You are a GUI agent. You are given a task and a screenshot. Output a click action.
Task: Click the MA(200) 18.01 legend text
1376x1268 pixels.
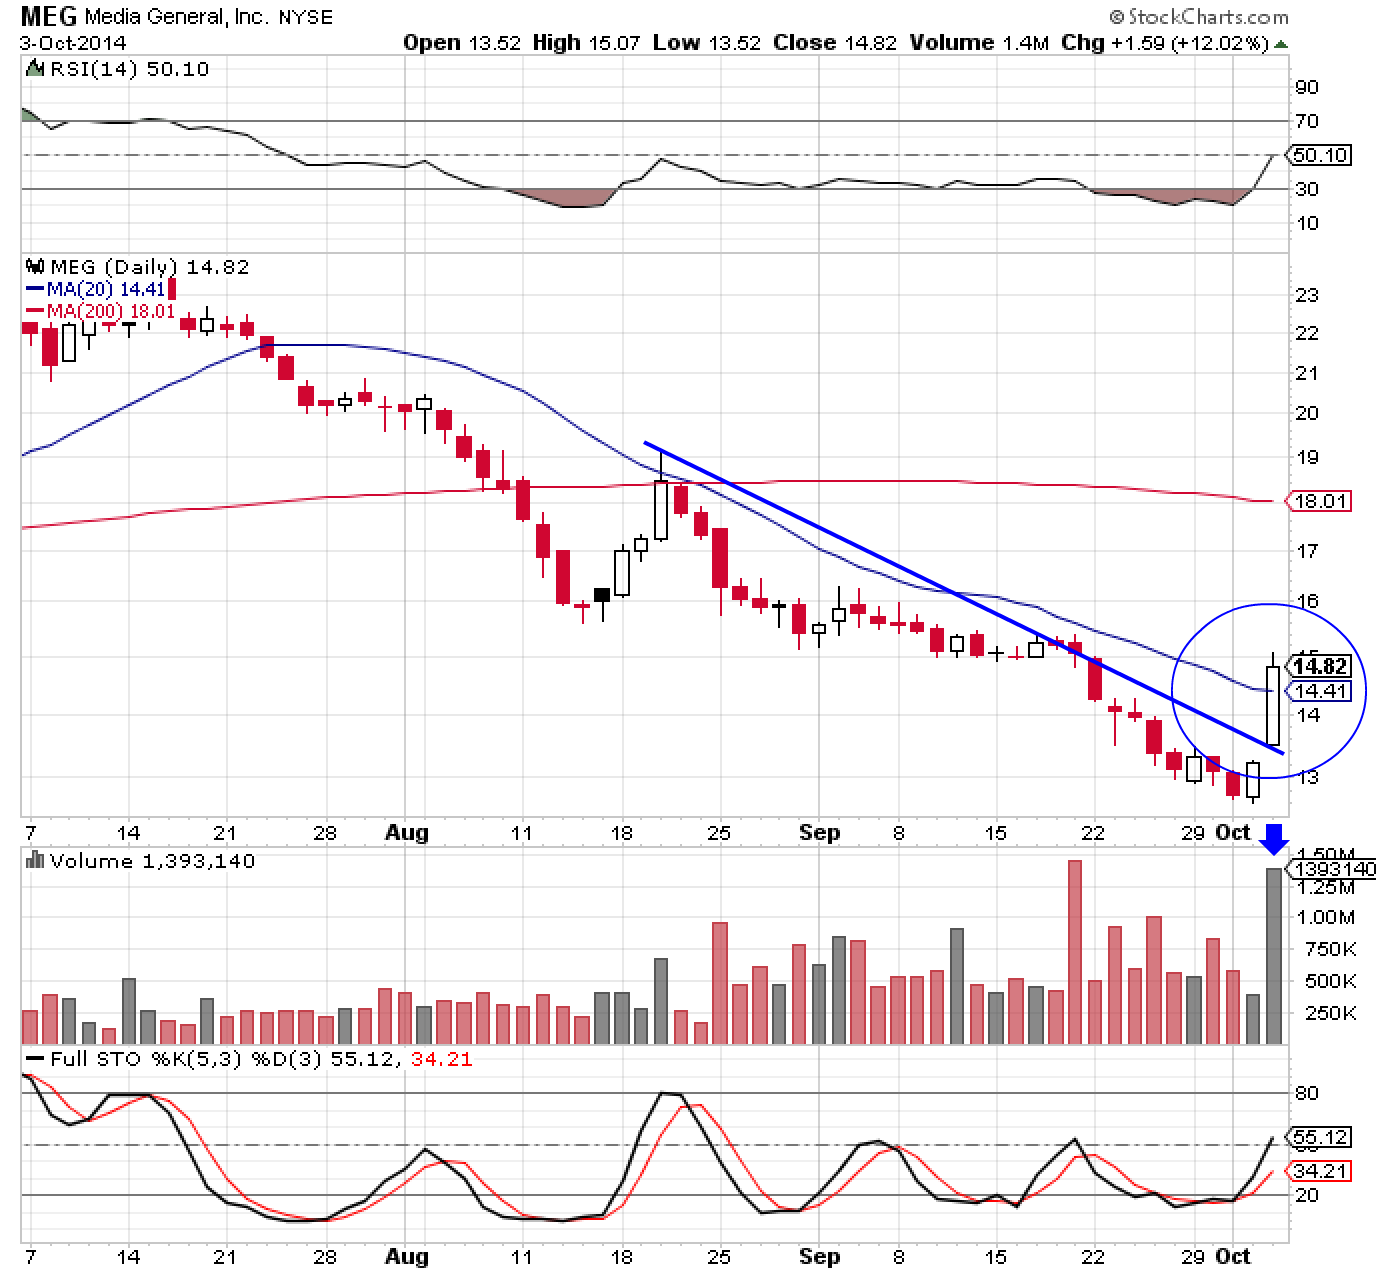pos(111,310)
